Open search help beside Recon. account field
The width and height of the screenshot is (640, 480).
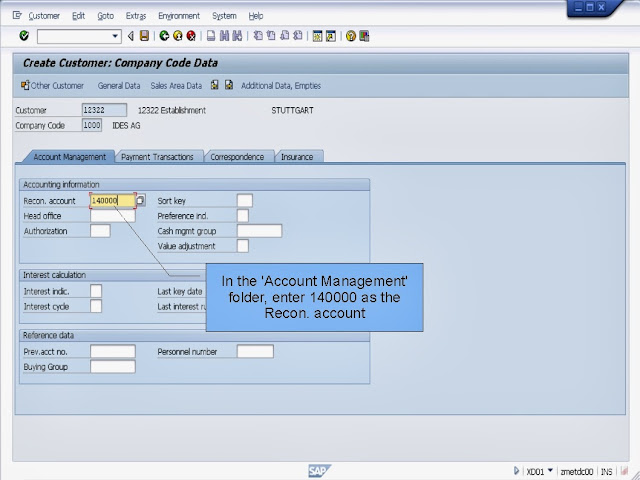140,200
